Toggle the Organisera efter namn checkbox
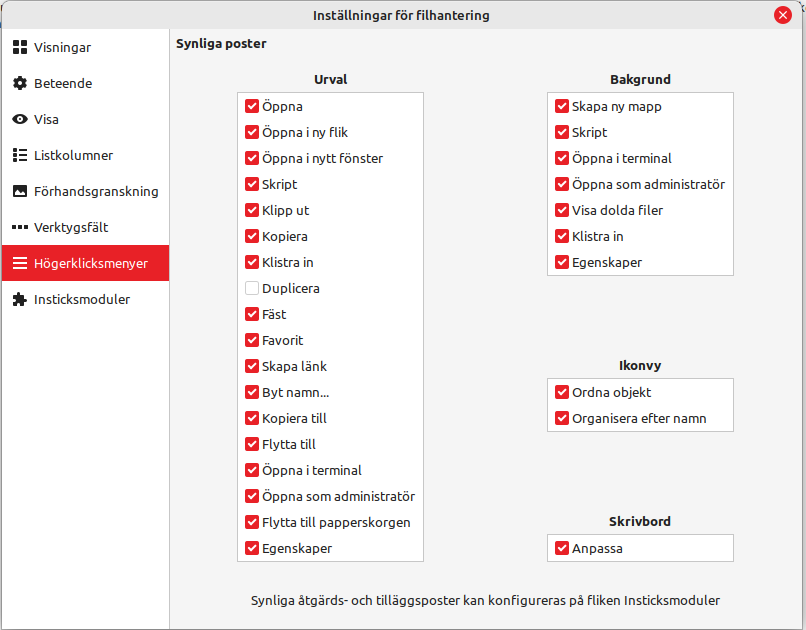Screen dimensions: 806x630 click(562, 418)
